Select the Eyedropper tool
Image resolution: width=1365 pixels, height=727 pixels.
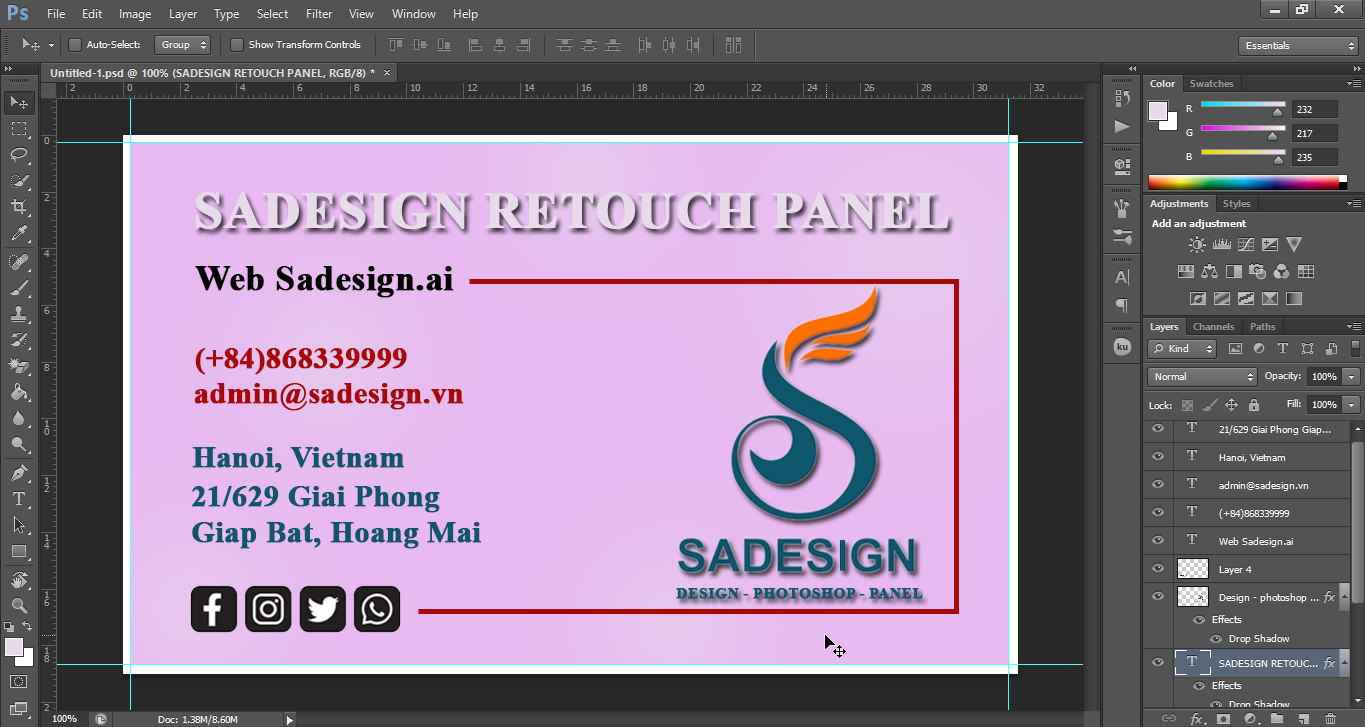point(18,234)
